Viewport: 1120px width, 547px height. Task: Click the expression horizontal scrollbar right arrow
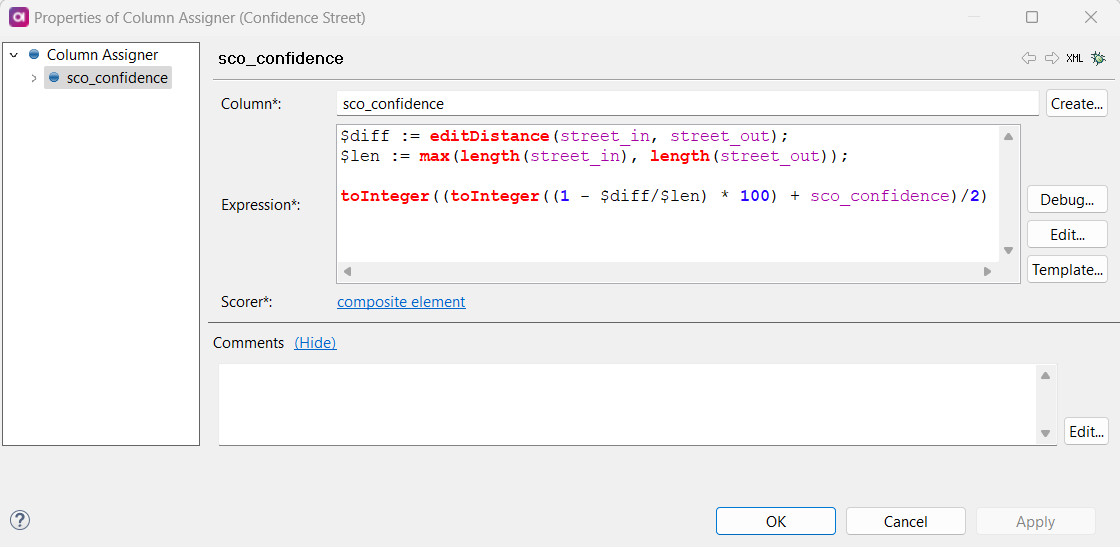point(987,271)
